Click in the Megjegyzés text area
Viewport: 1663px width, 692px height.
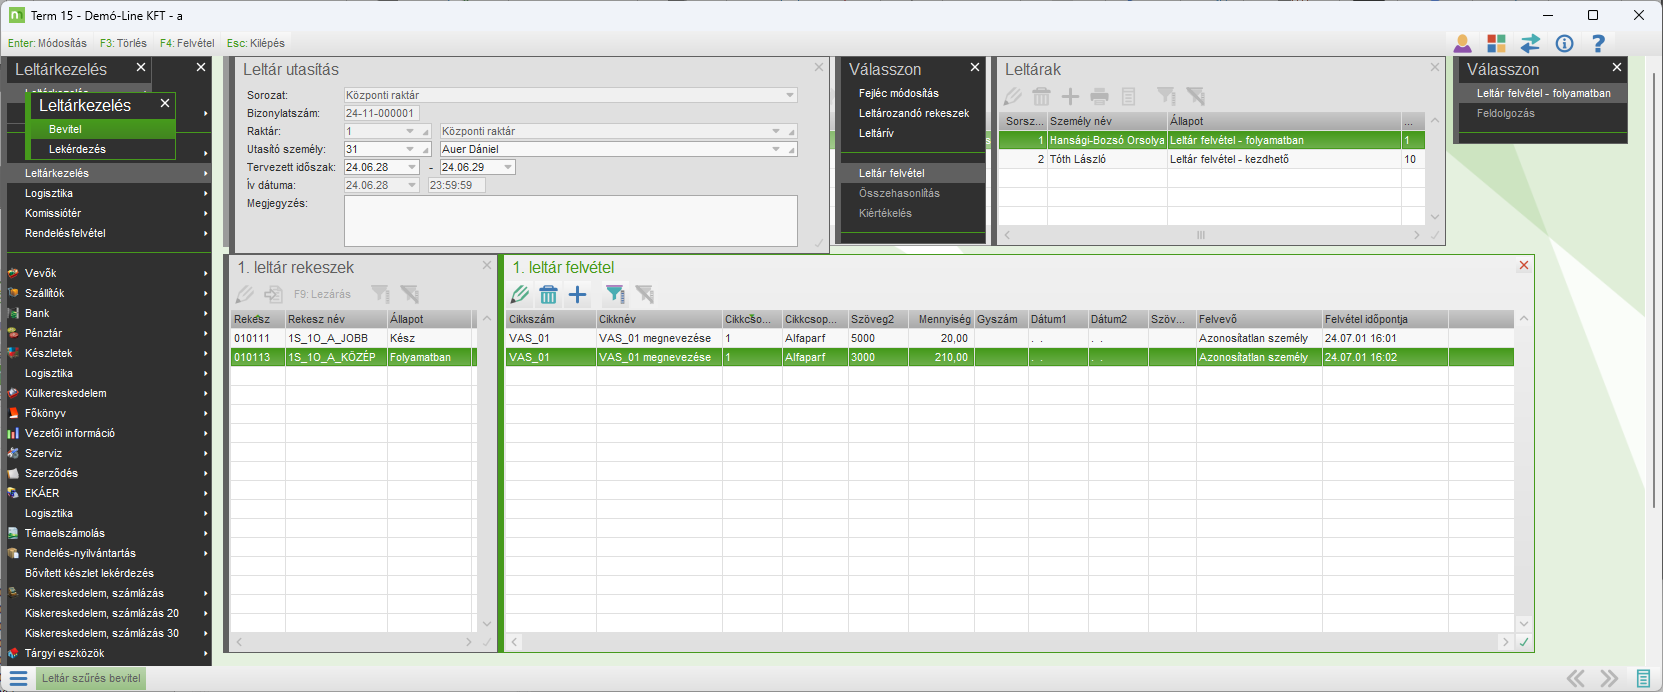570,220
